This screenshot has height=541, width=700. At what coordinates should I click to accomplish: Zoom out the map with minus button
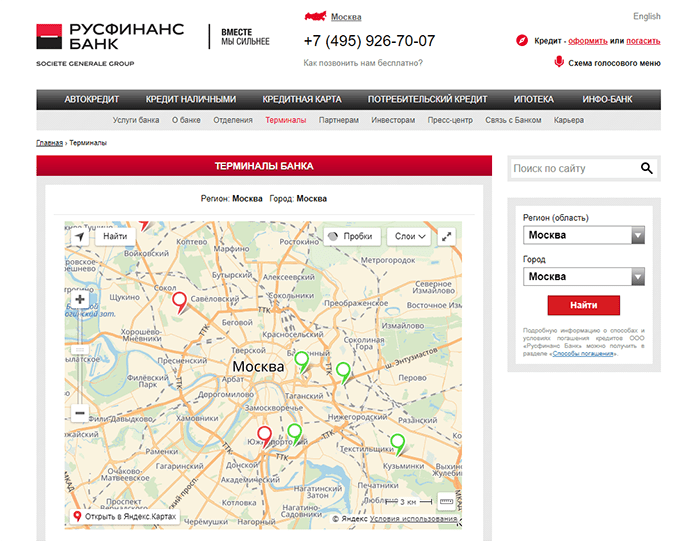tap(80, 413)
